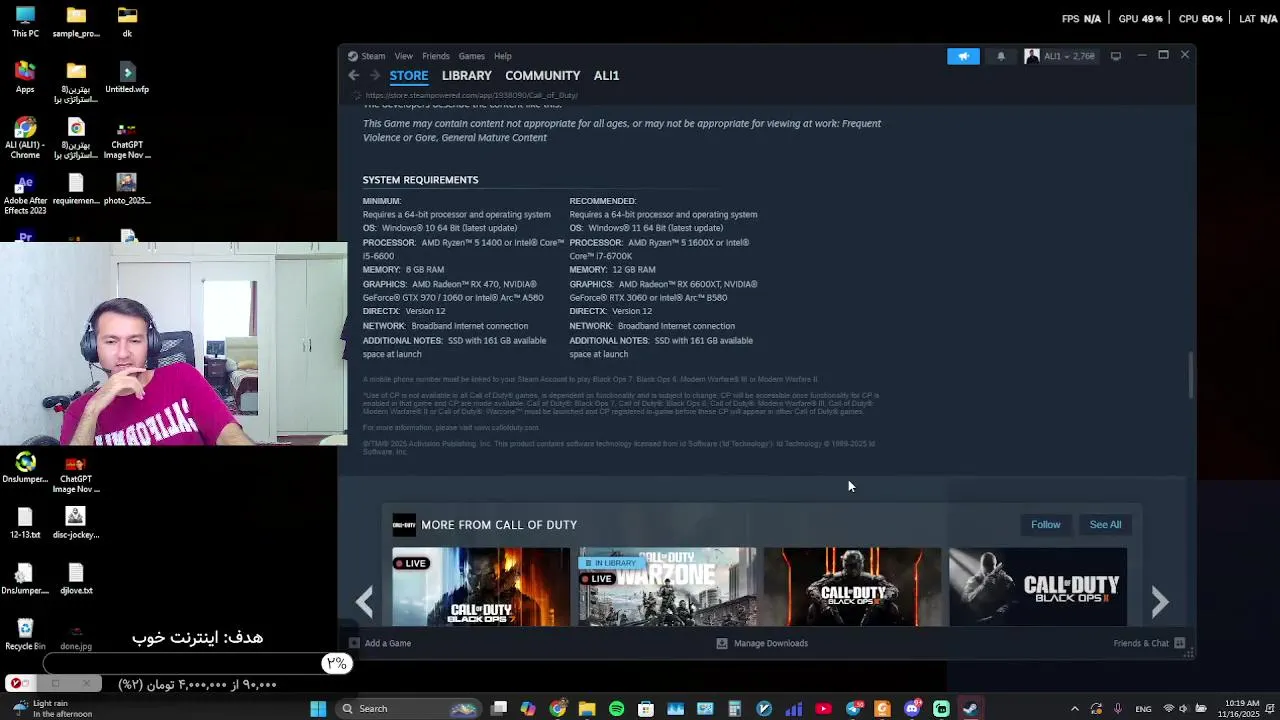This screenshot has height=720, width=1280.
Task: Click Add a Game
Action: (x=380, y=643)
